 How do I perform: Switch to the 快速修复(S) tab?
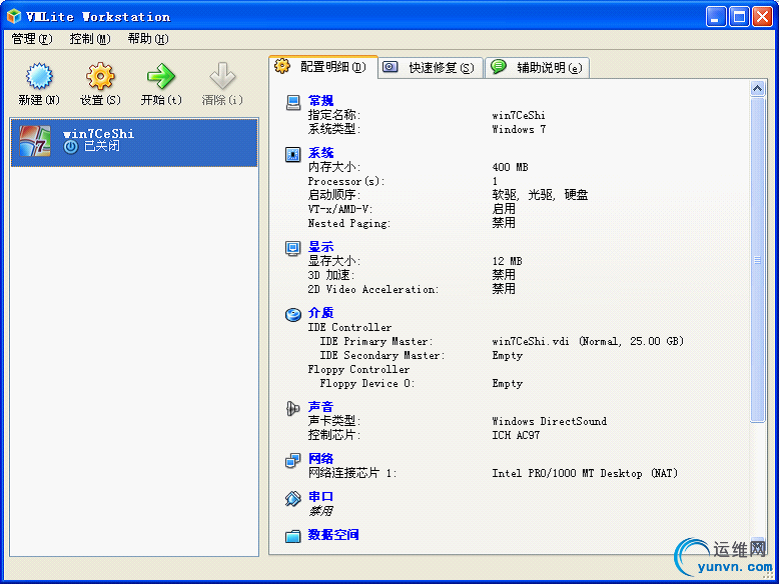431,68
